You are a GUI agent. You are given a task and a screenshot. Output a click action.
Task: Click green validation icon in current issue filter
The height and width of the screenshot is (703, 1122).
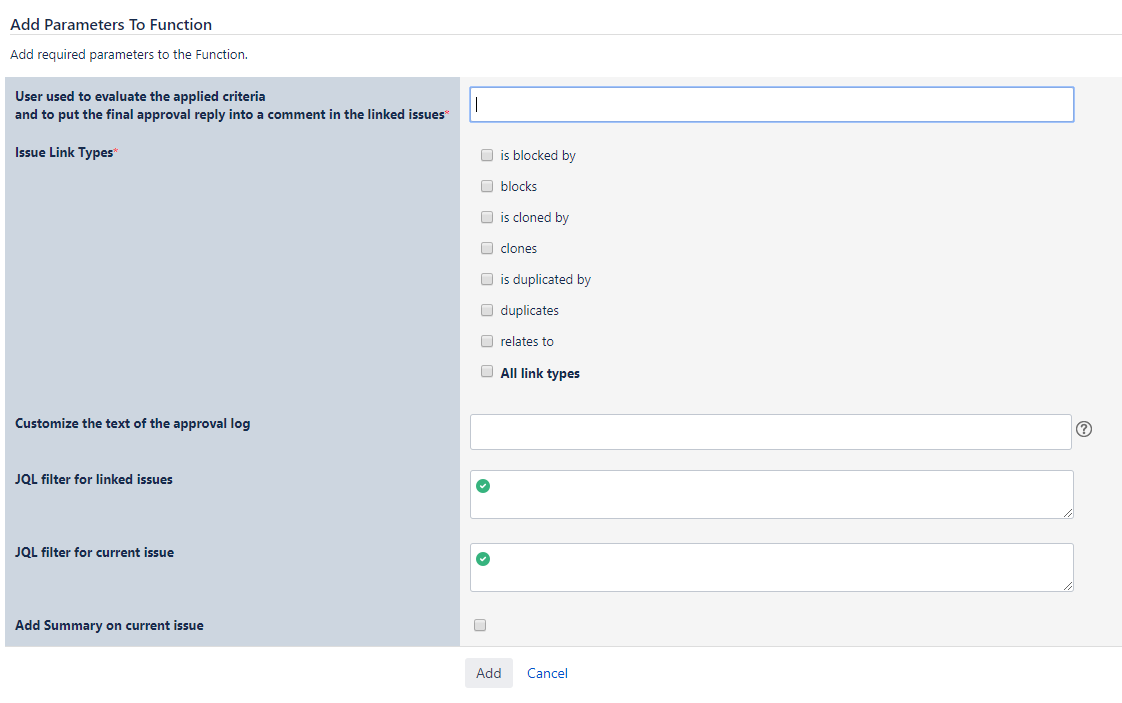(483, 559)
